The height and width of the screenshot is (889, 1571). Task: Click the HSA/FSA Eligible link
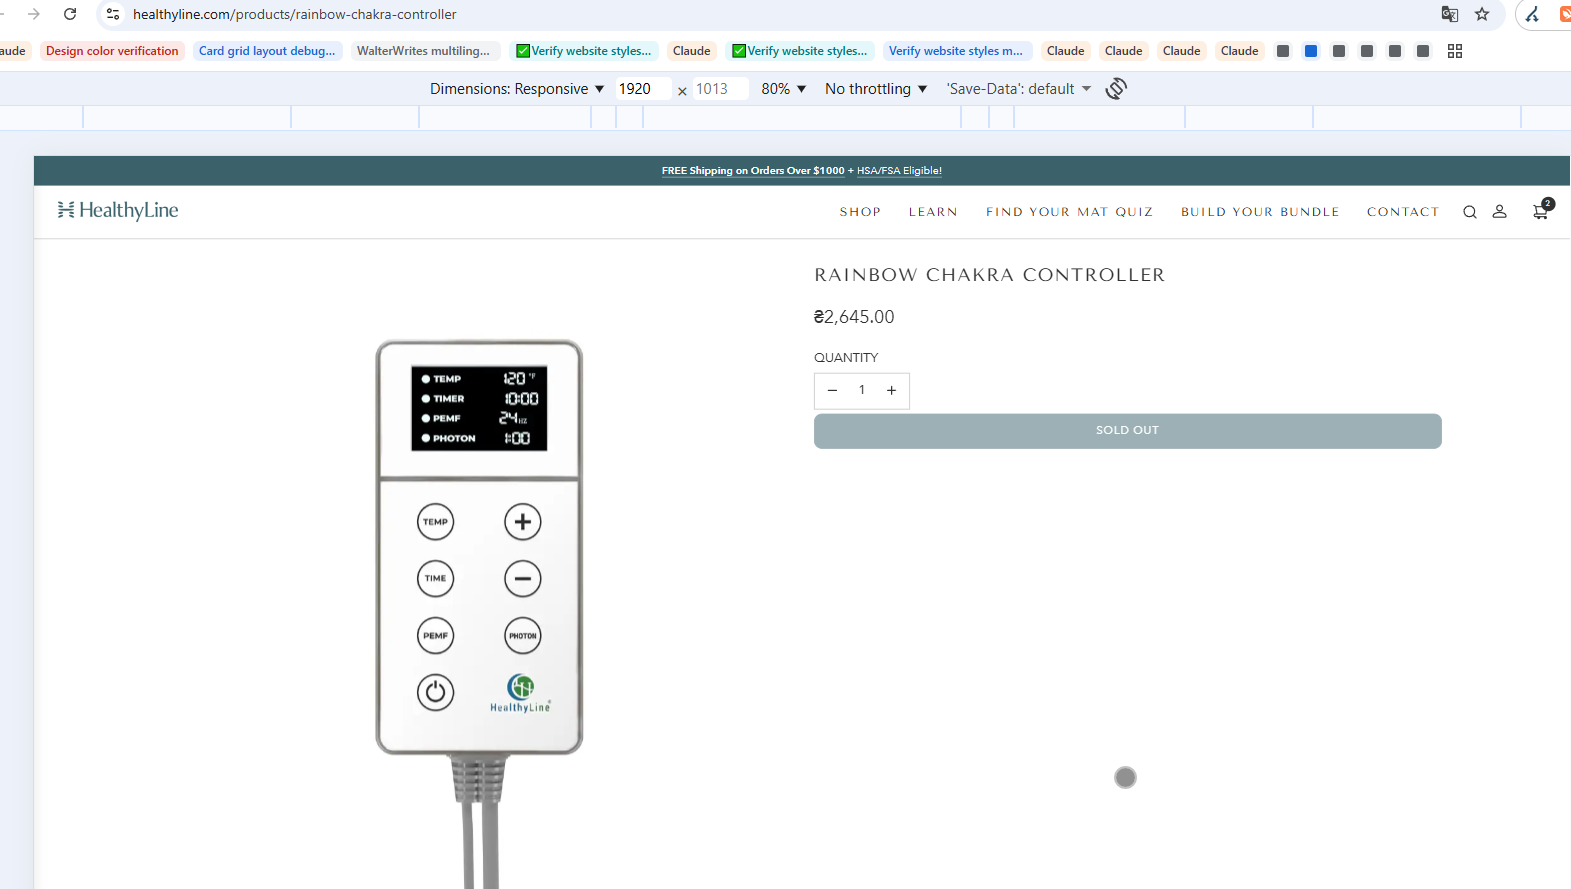(899, 171)
